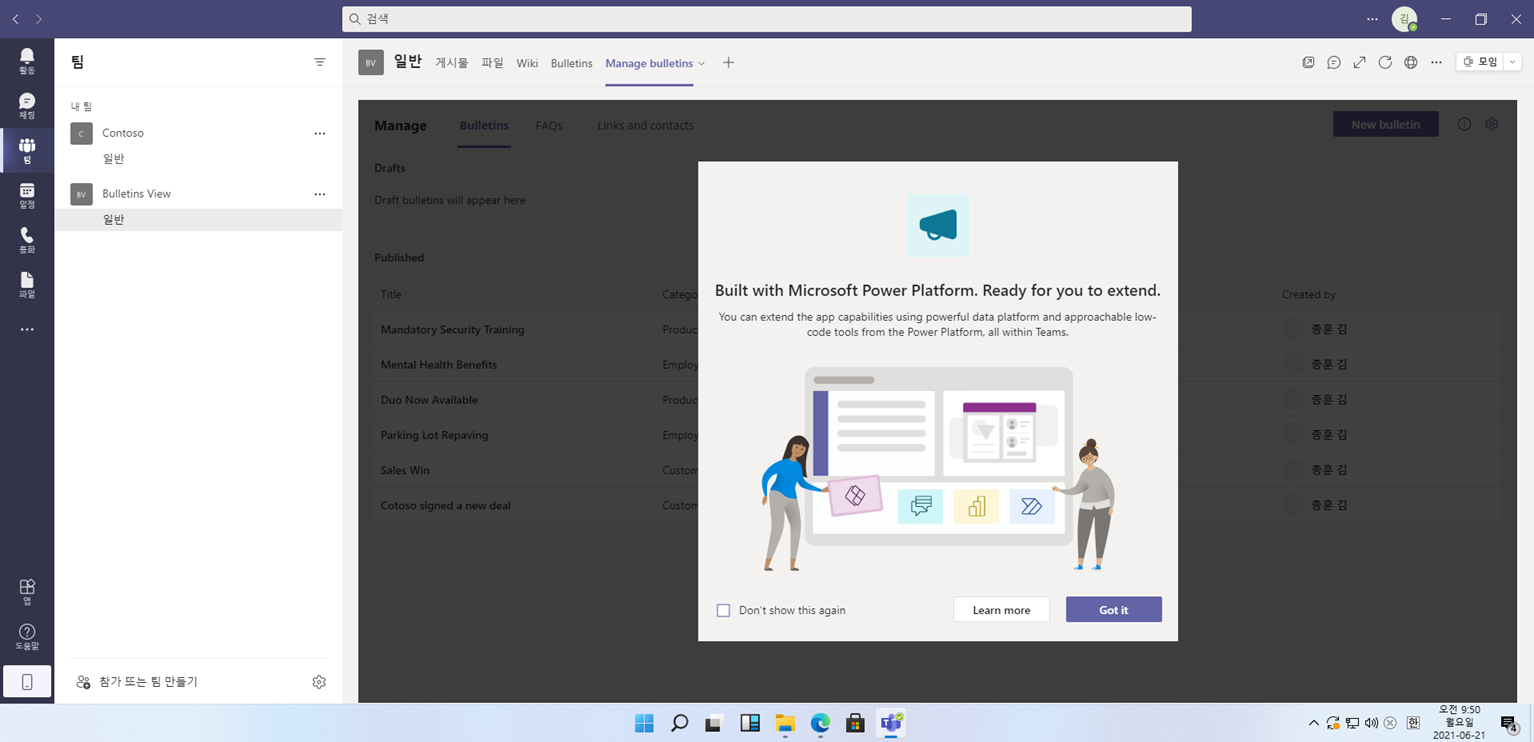This screenshot has height=742, width=1534.
Task: Reload the tab with refresh icon
Action: (x=1385, y=62)
